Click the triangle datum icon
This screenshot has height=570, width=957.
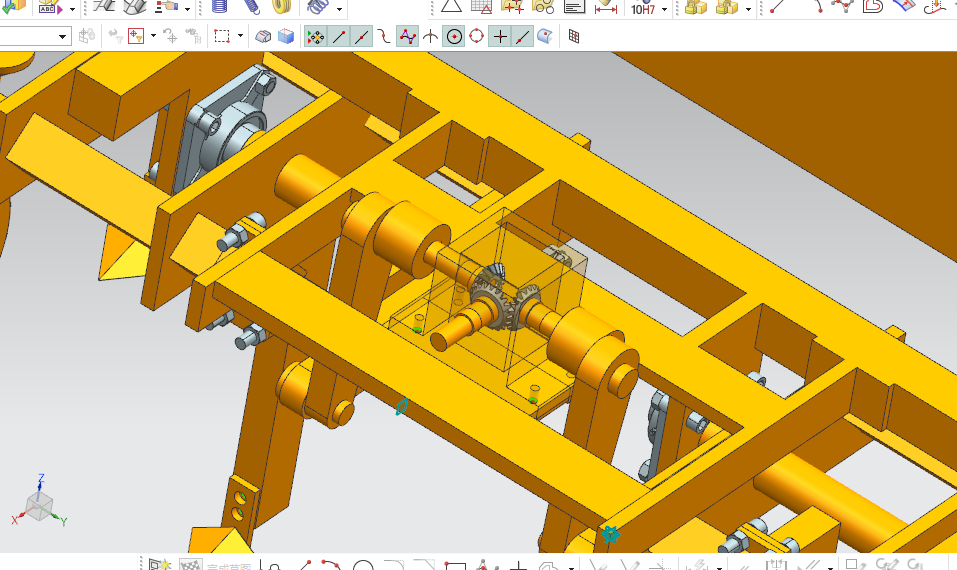coord(451,7)
